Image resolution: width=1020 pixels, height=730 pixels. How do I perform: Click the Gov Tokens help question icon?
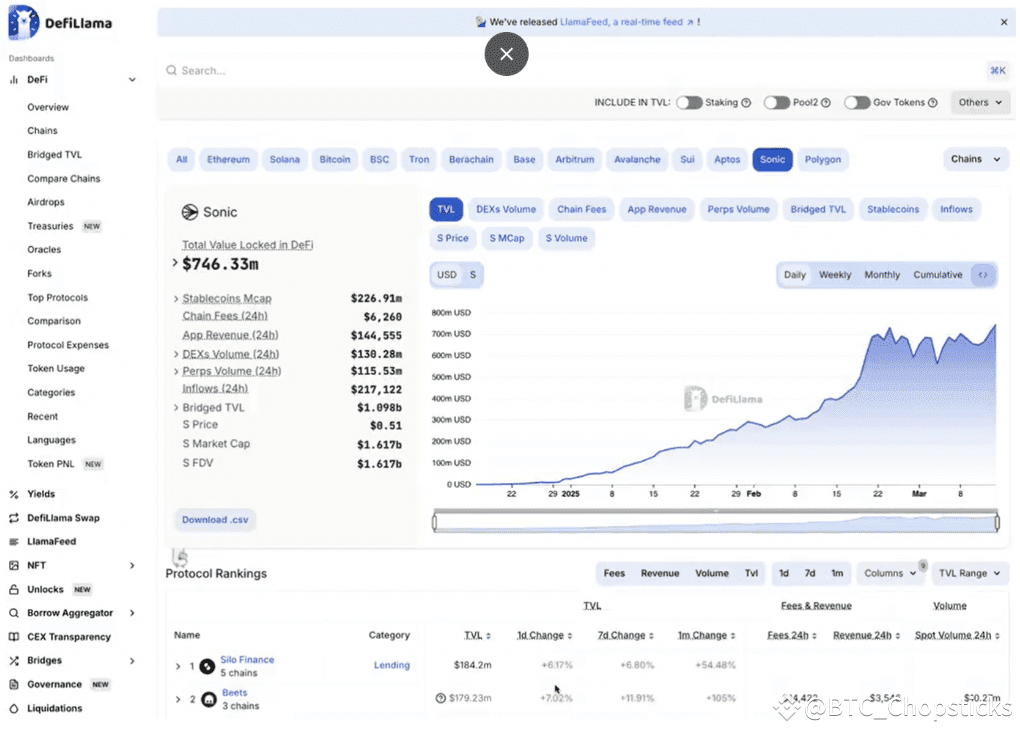(x=932, y=103)
